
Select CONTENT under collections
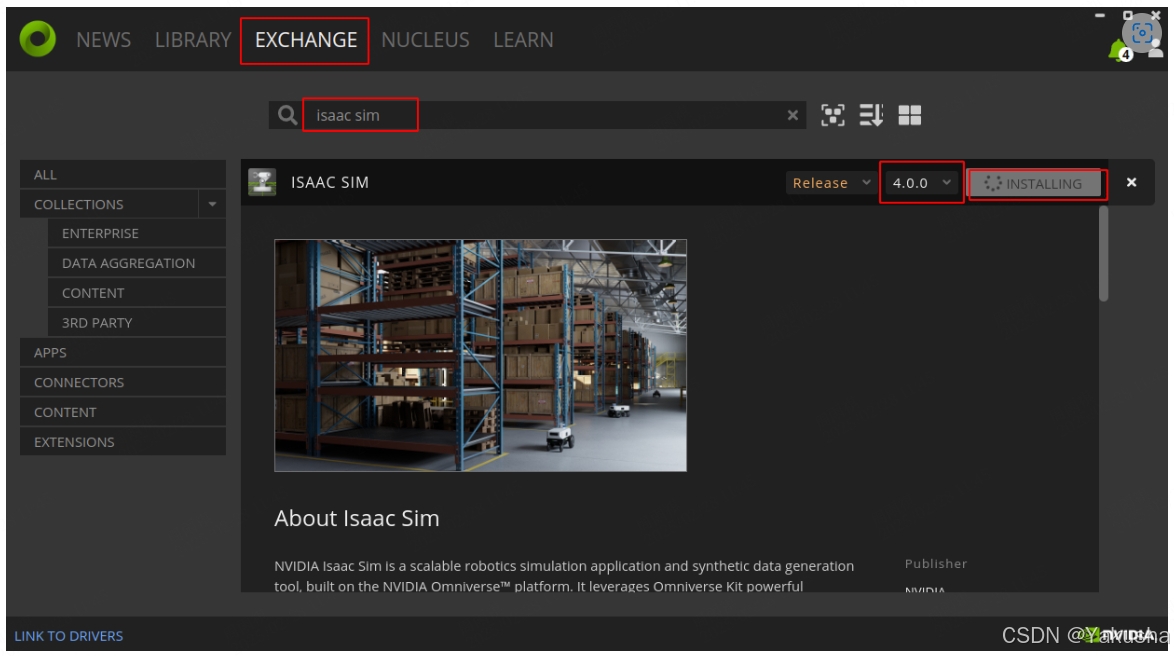(x=137, y=293)
